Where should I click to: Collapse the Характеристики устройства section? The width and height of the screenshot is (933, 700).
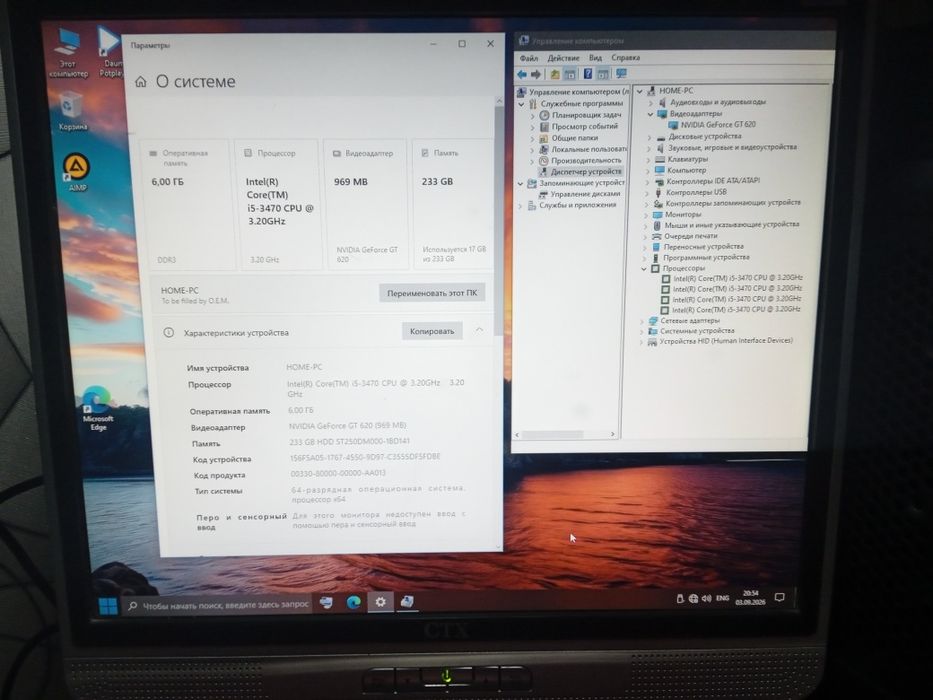[x=479, y=330]
